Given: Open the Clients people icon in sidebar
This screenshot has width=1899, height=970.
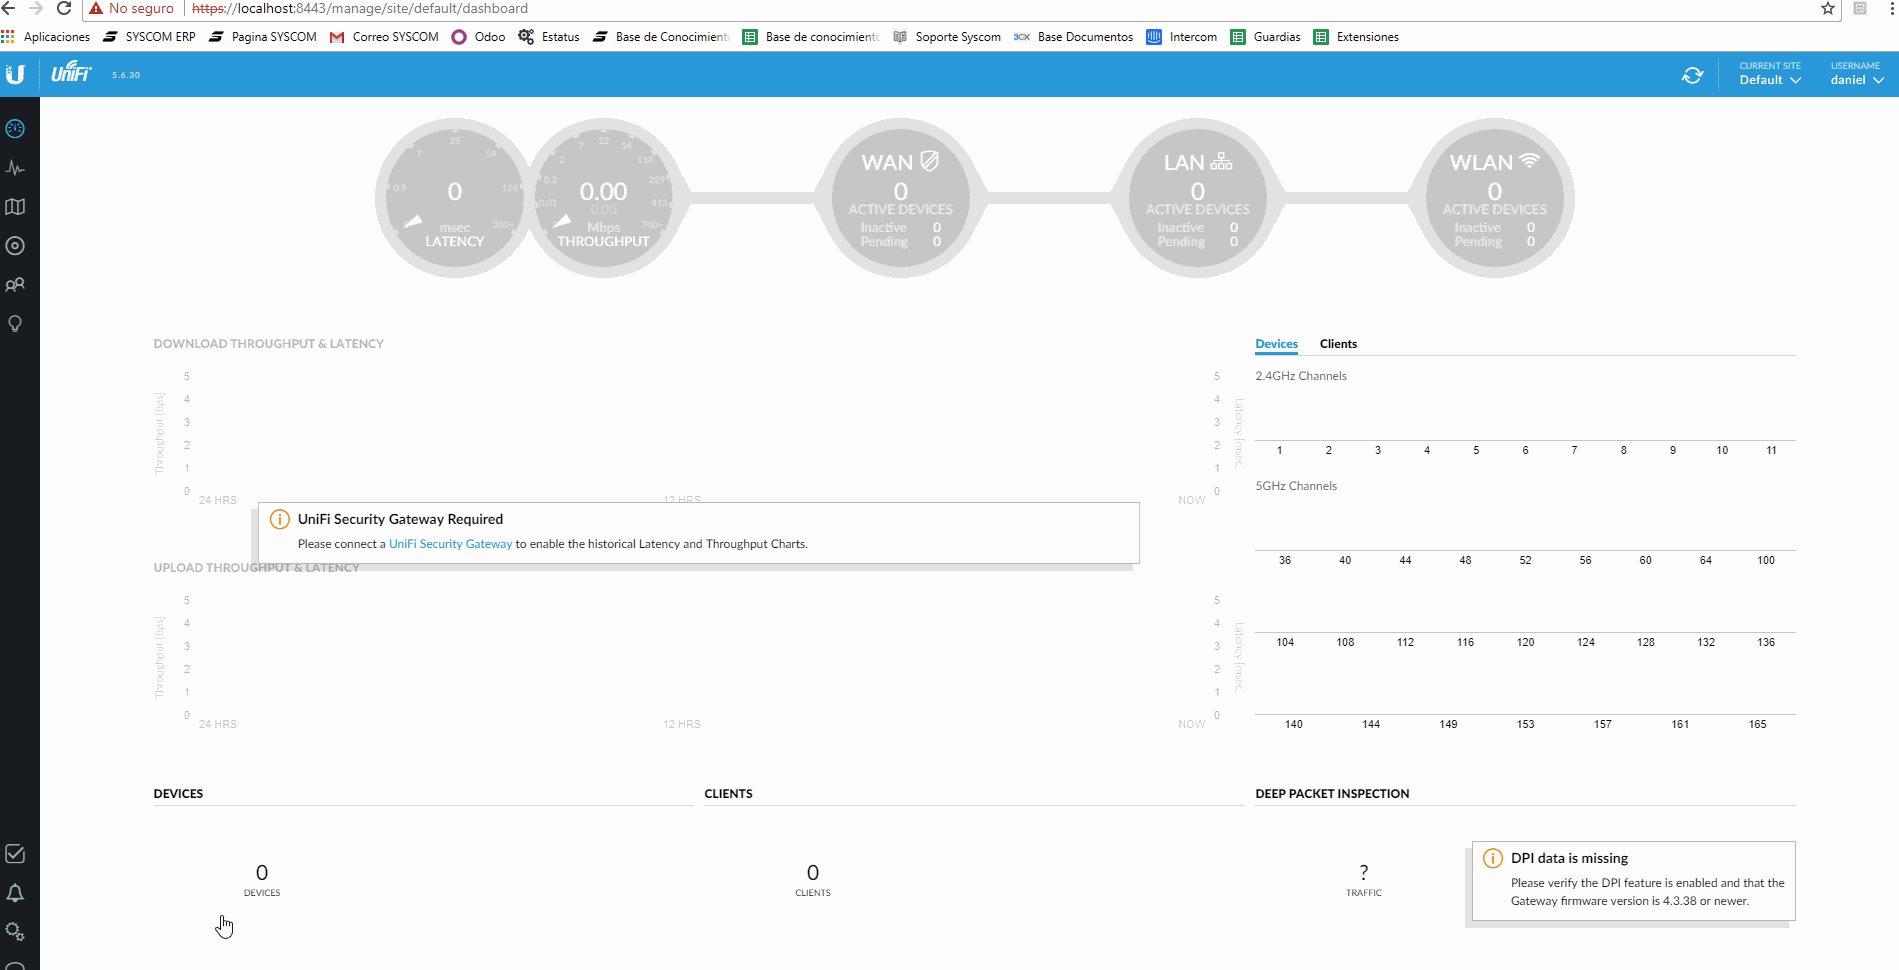Looking at the screenshot, I should (15, 284).
